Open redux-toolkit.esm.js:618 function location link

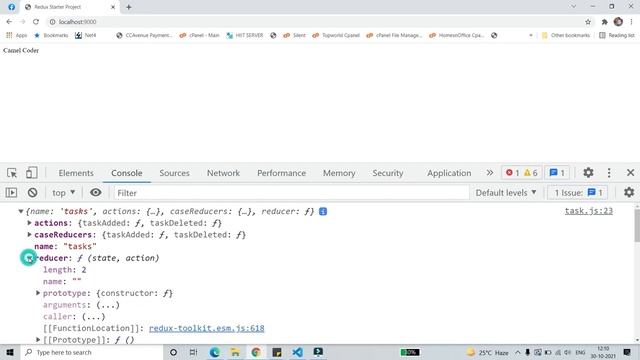pos(207,328)
